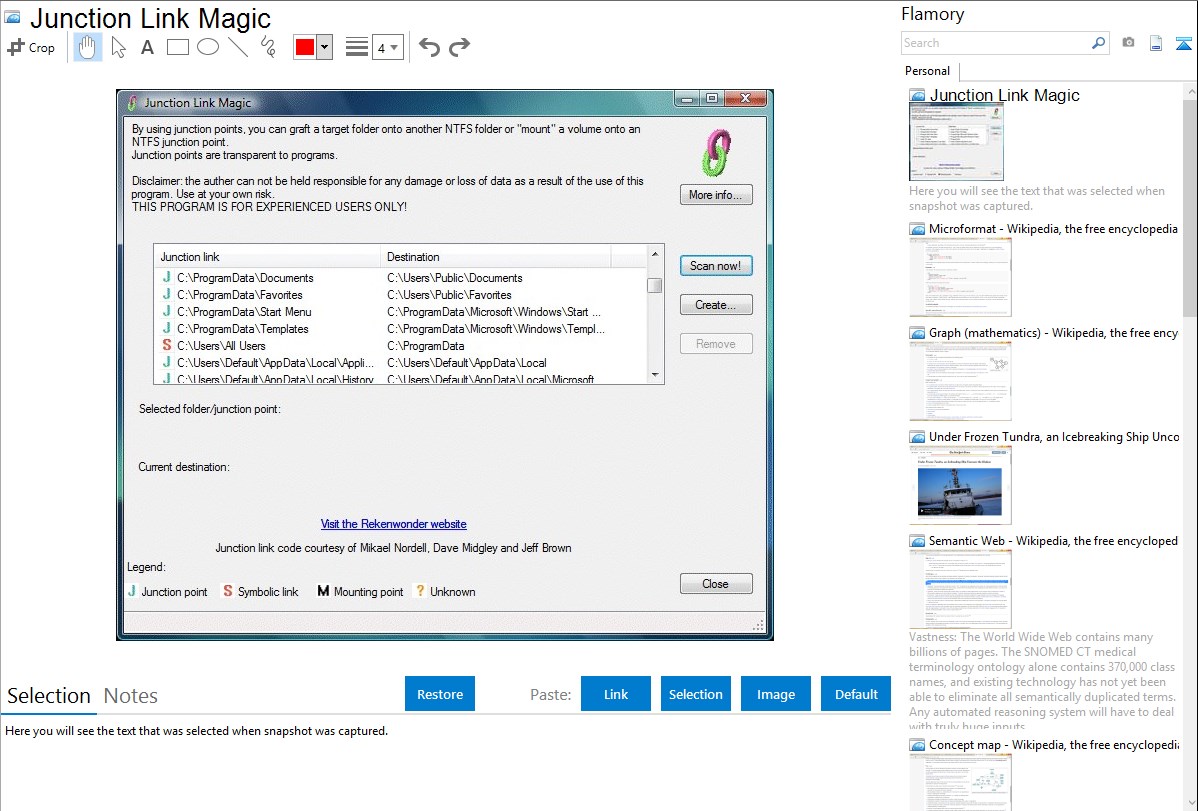This screenshot has height=811, width=1198.
Task: Click the junction list scroll-up arrow
Action: pyautogui.click(x=655, y=254)
